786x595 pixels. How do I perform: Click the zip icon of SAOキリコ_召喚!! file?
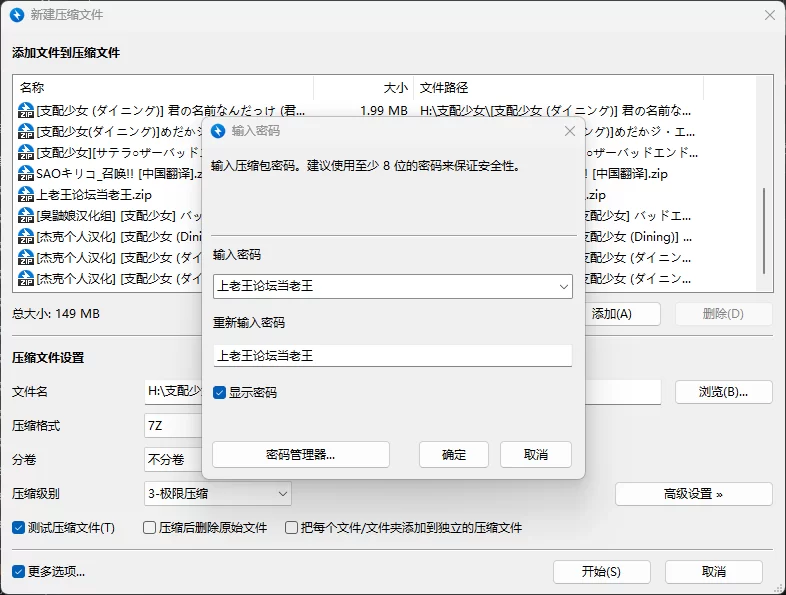click(x=26, y=174)
